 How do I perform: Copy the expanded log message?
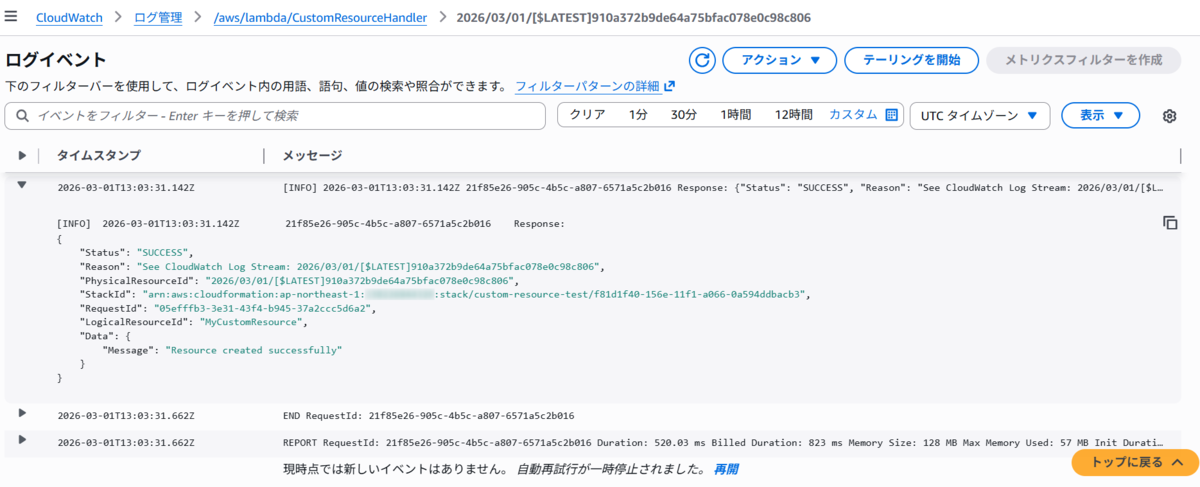click(x=1170, y=223)
